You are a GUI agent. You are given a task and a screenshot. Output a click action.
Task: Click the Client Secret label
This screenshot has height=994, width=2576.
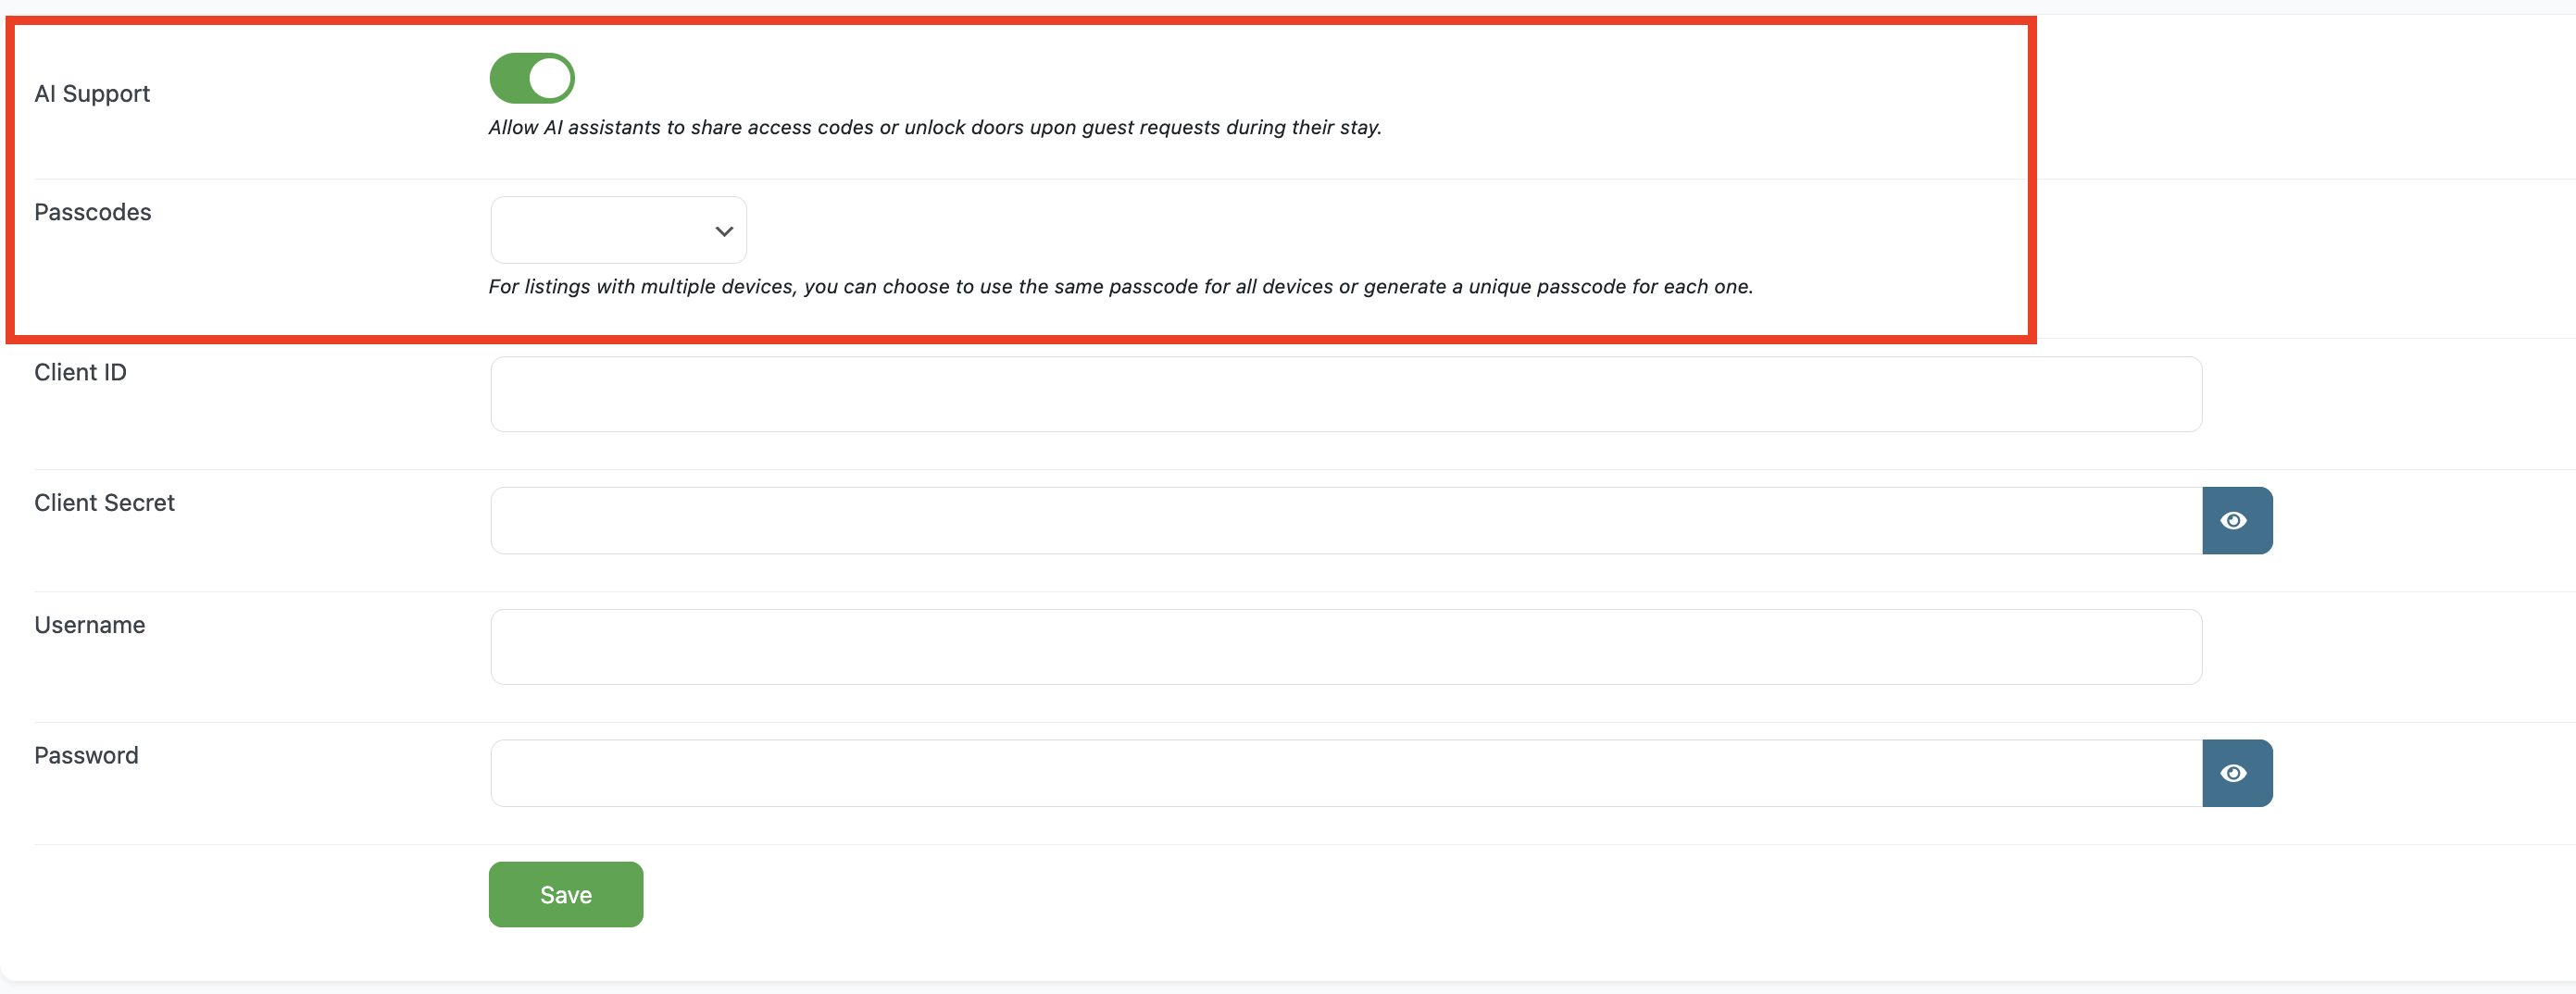104,503
